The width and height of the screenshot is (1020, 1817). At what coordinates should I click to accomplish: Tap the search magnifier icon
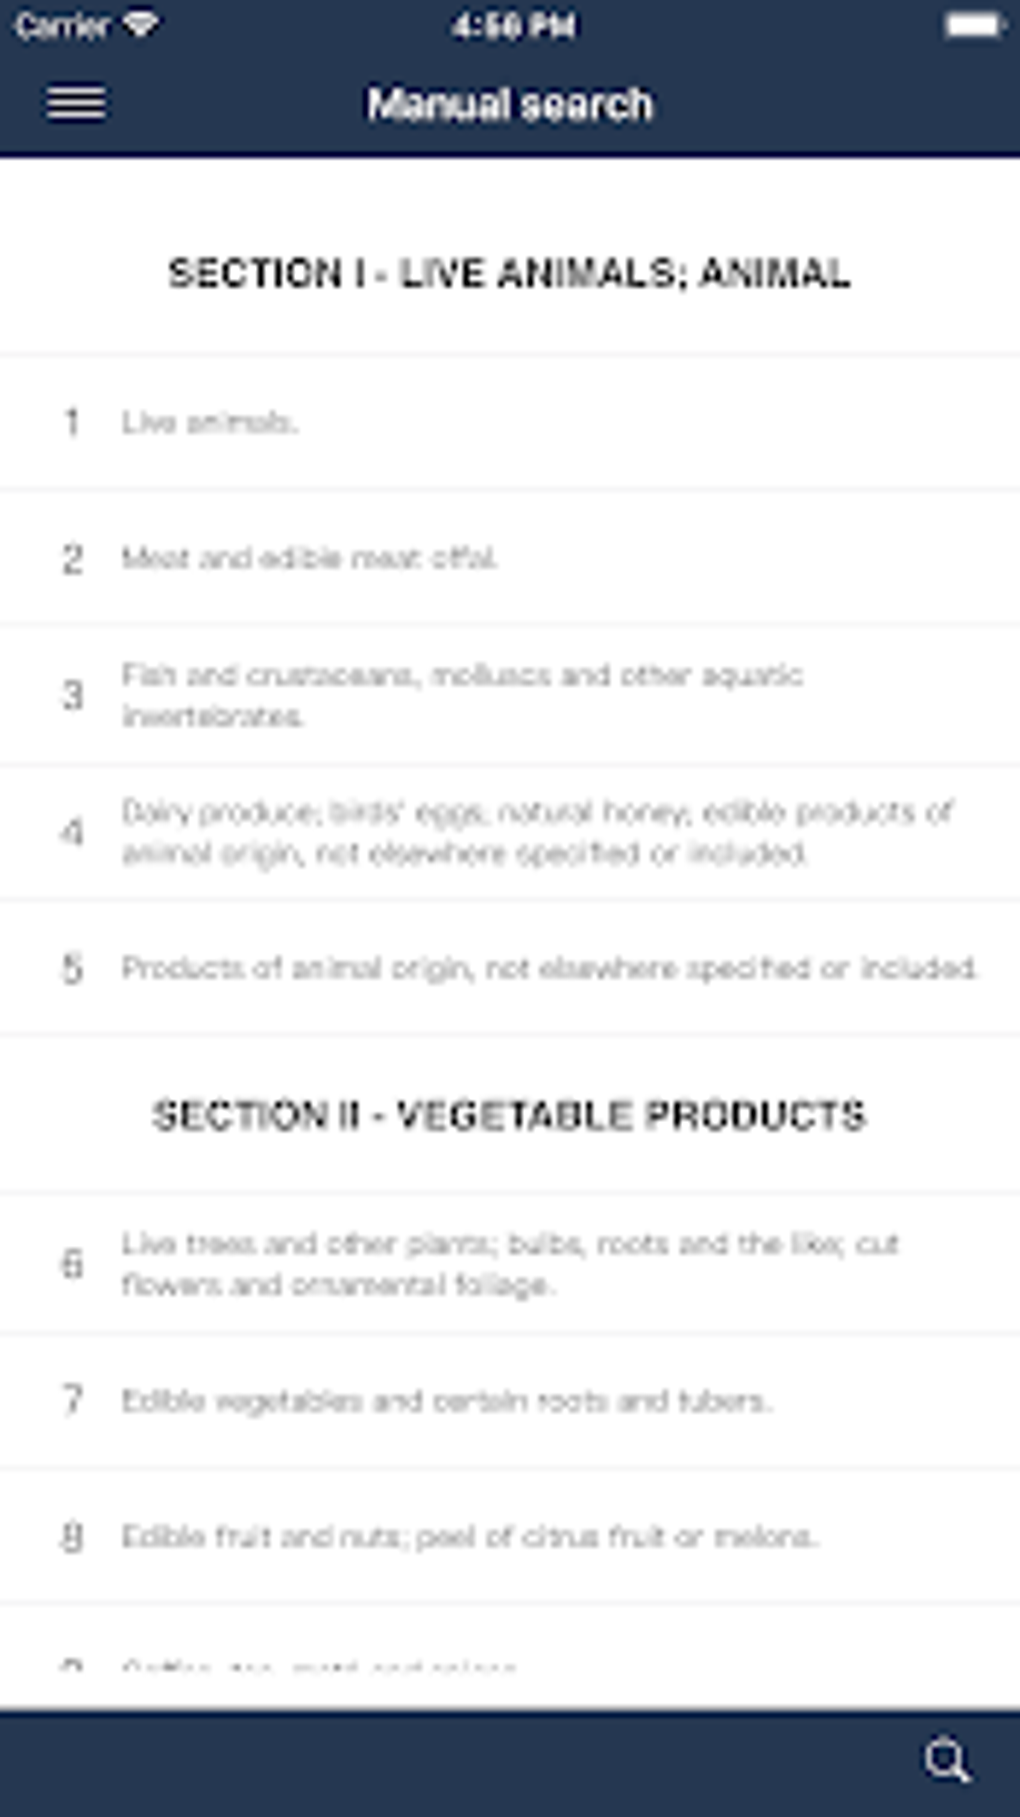pos(946,1760)
